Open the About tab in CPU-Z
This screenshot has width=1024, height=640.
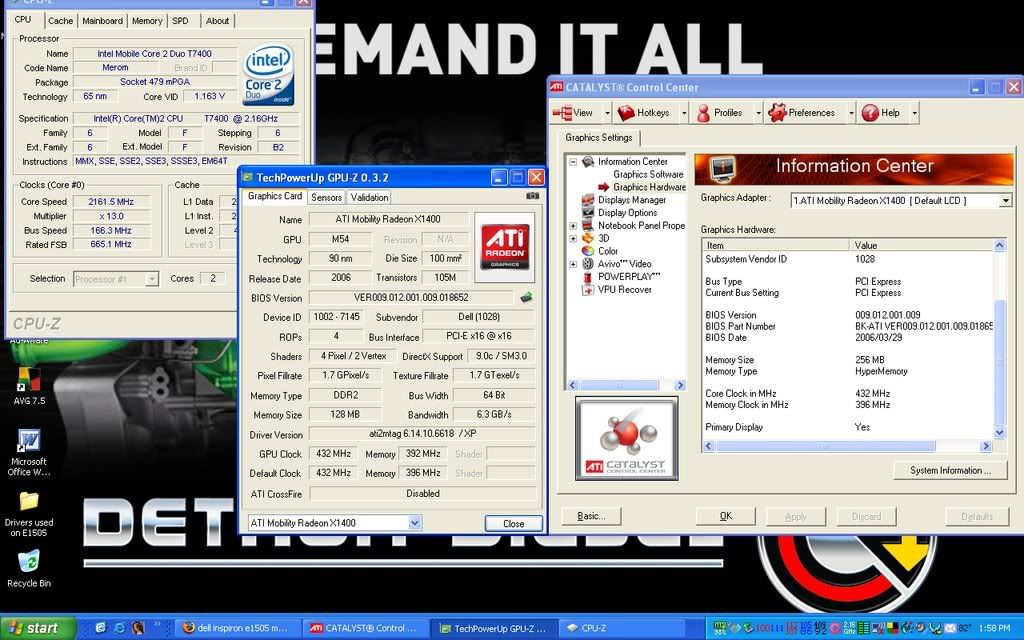click(x=217, y=21)
